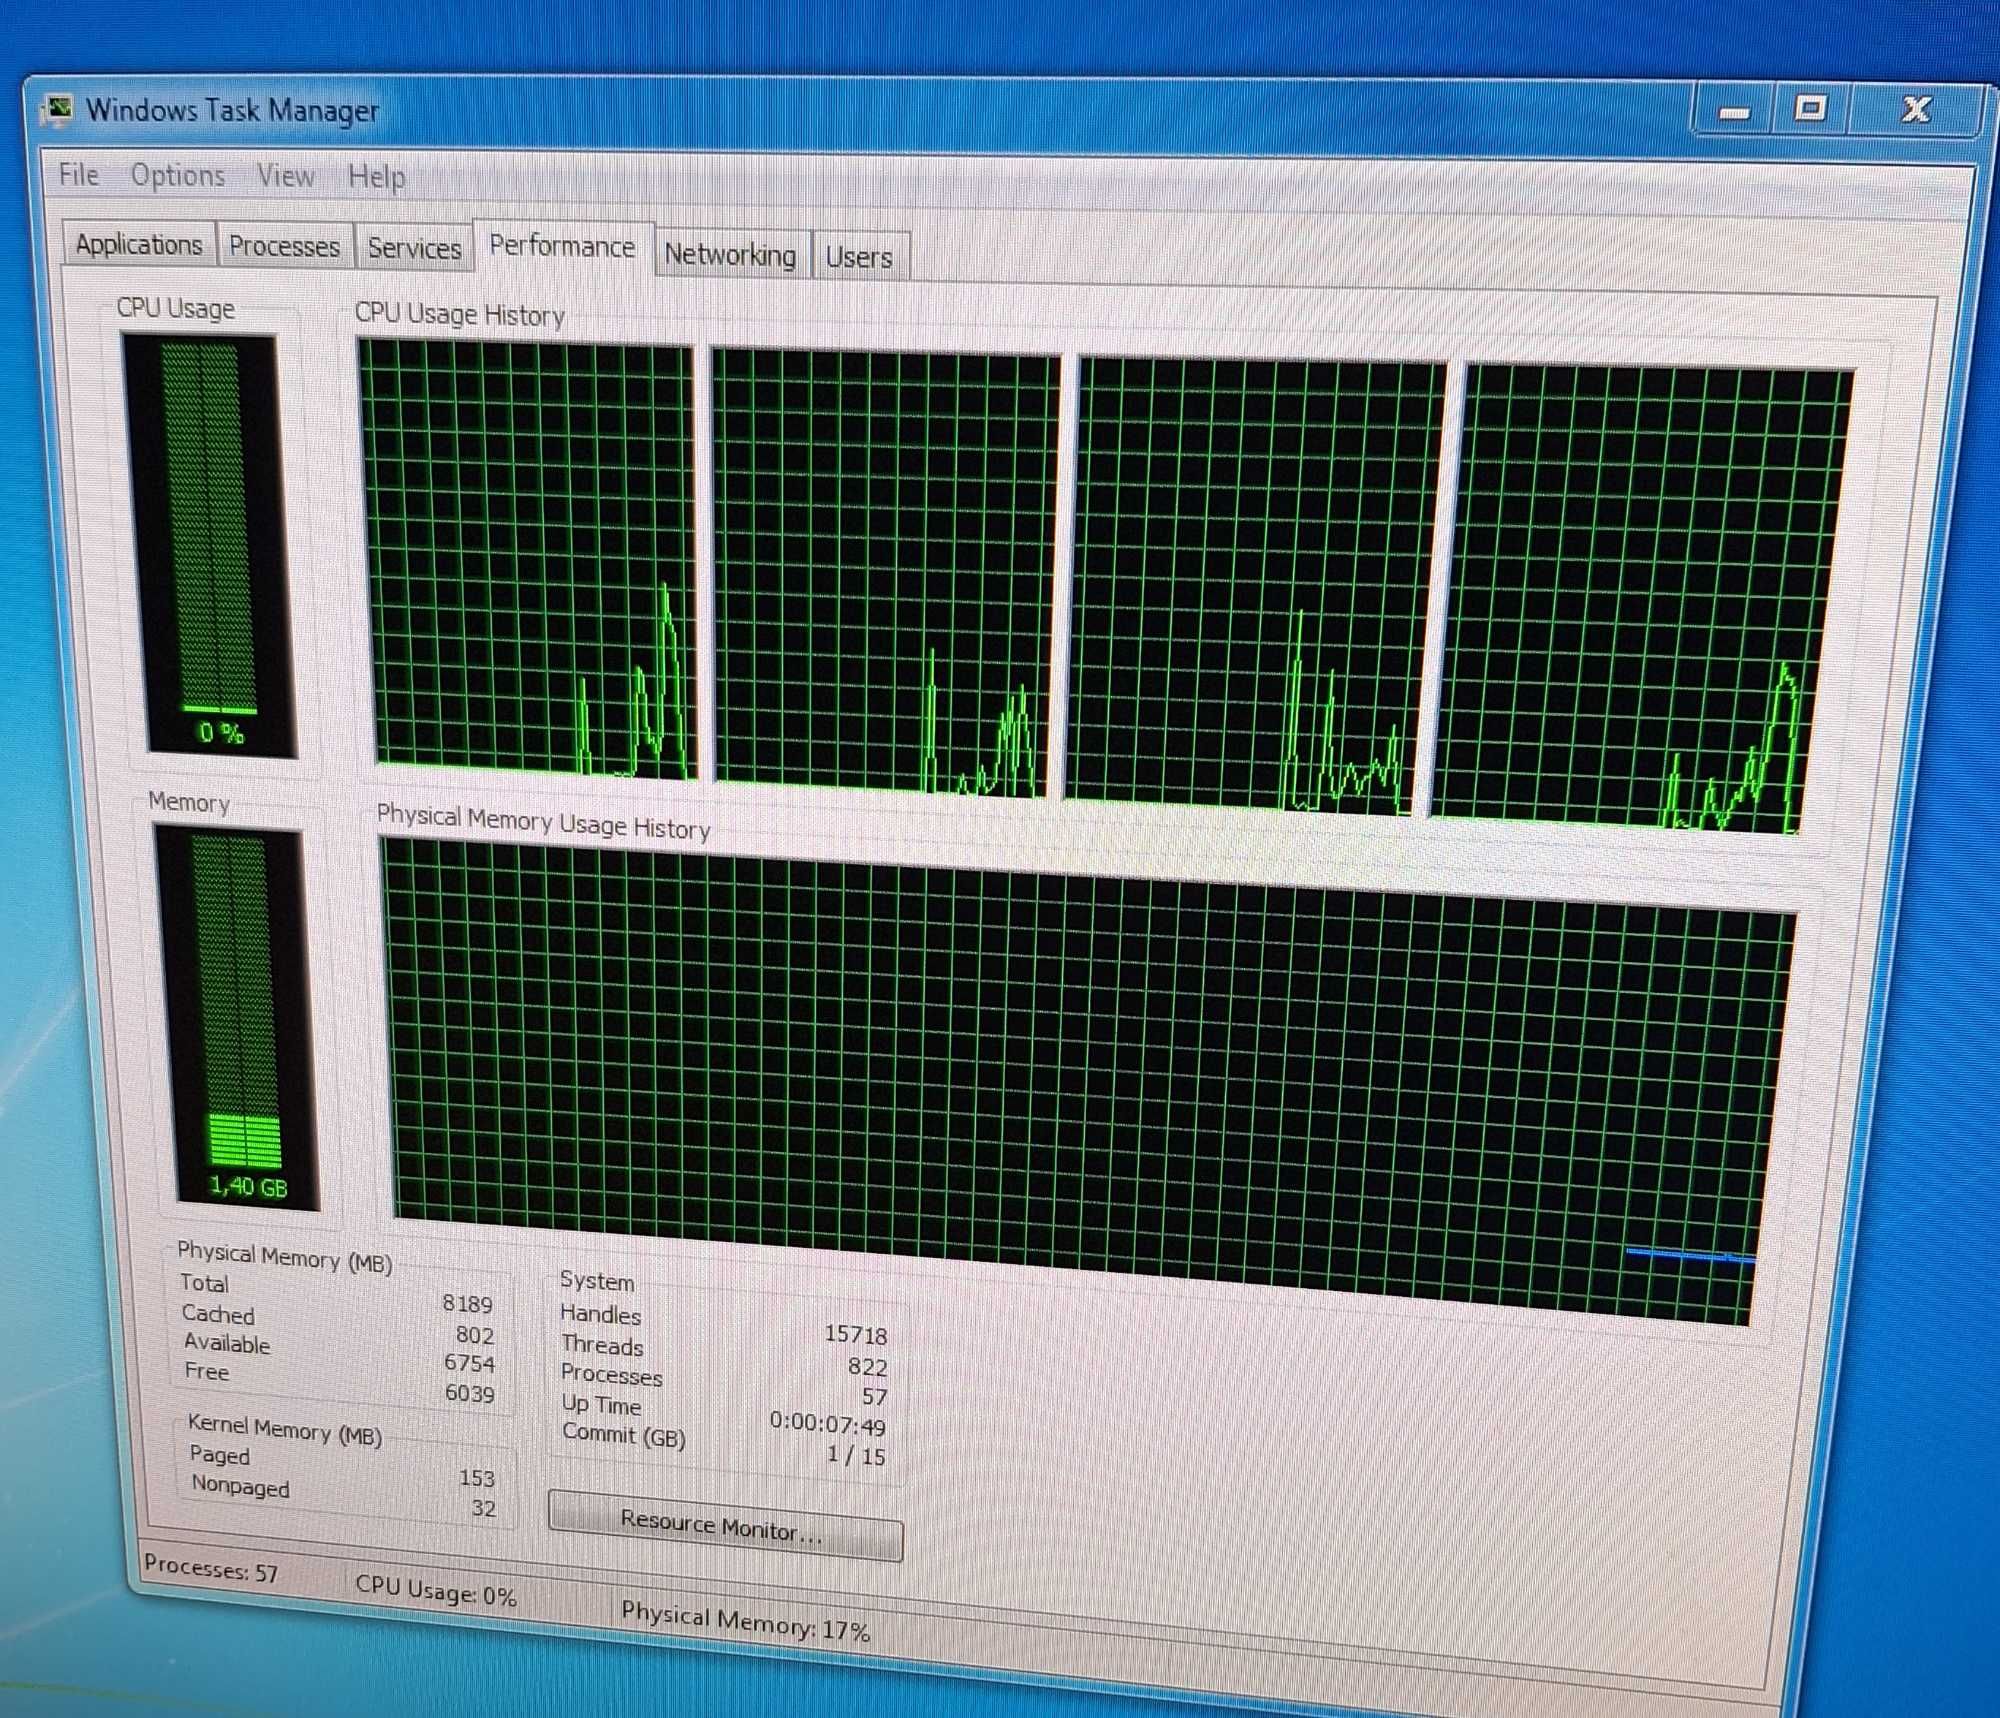Screen dimensions: 2000x1718
Task: Click the Resource Monitor button
Action: (x=724, y=1525)
